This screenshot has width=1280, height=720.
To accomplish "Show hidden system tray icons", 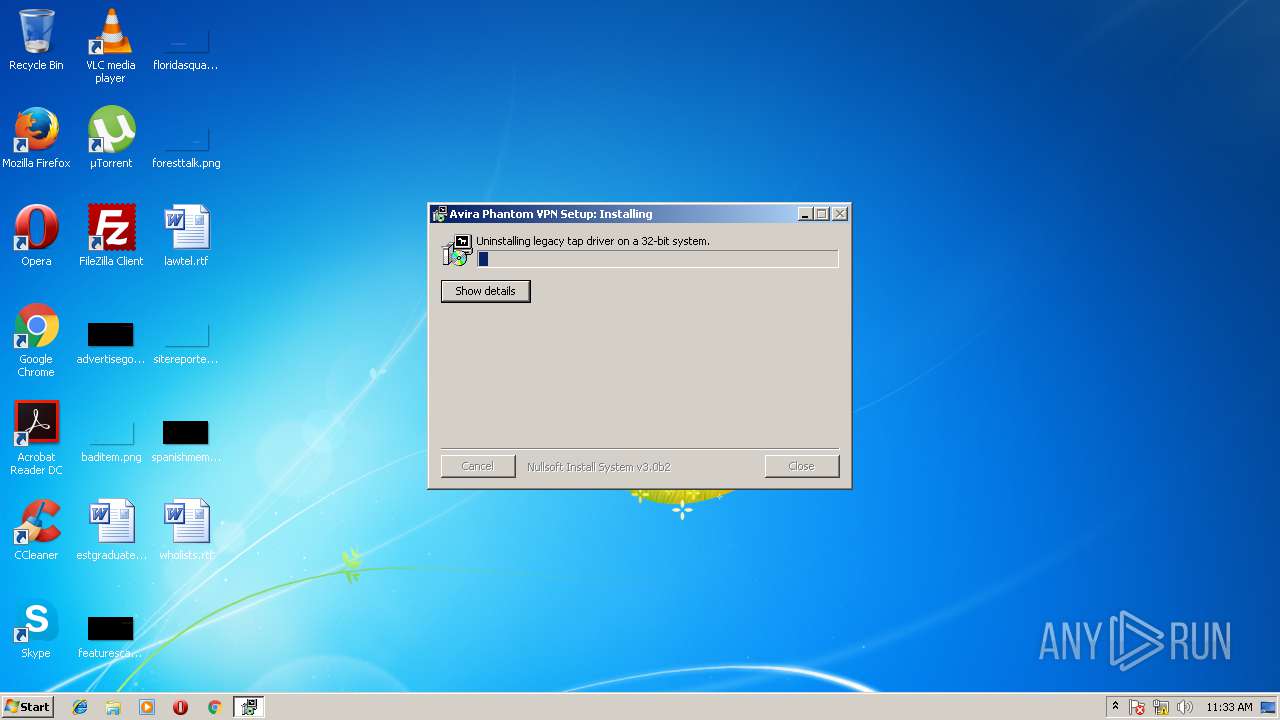I will 1115,707.
